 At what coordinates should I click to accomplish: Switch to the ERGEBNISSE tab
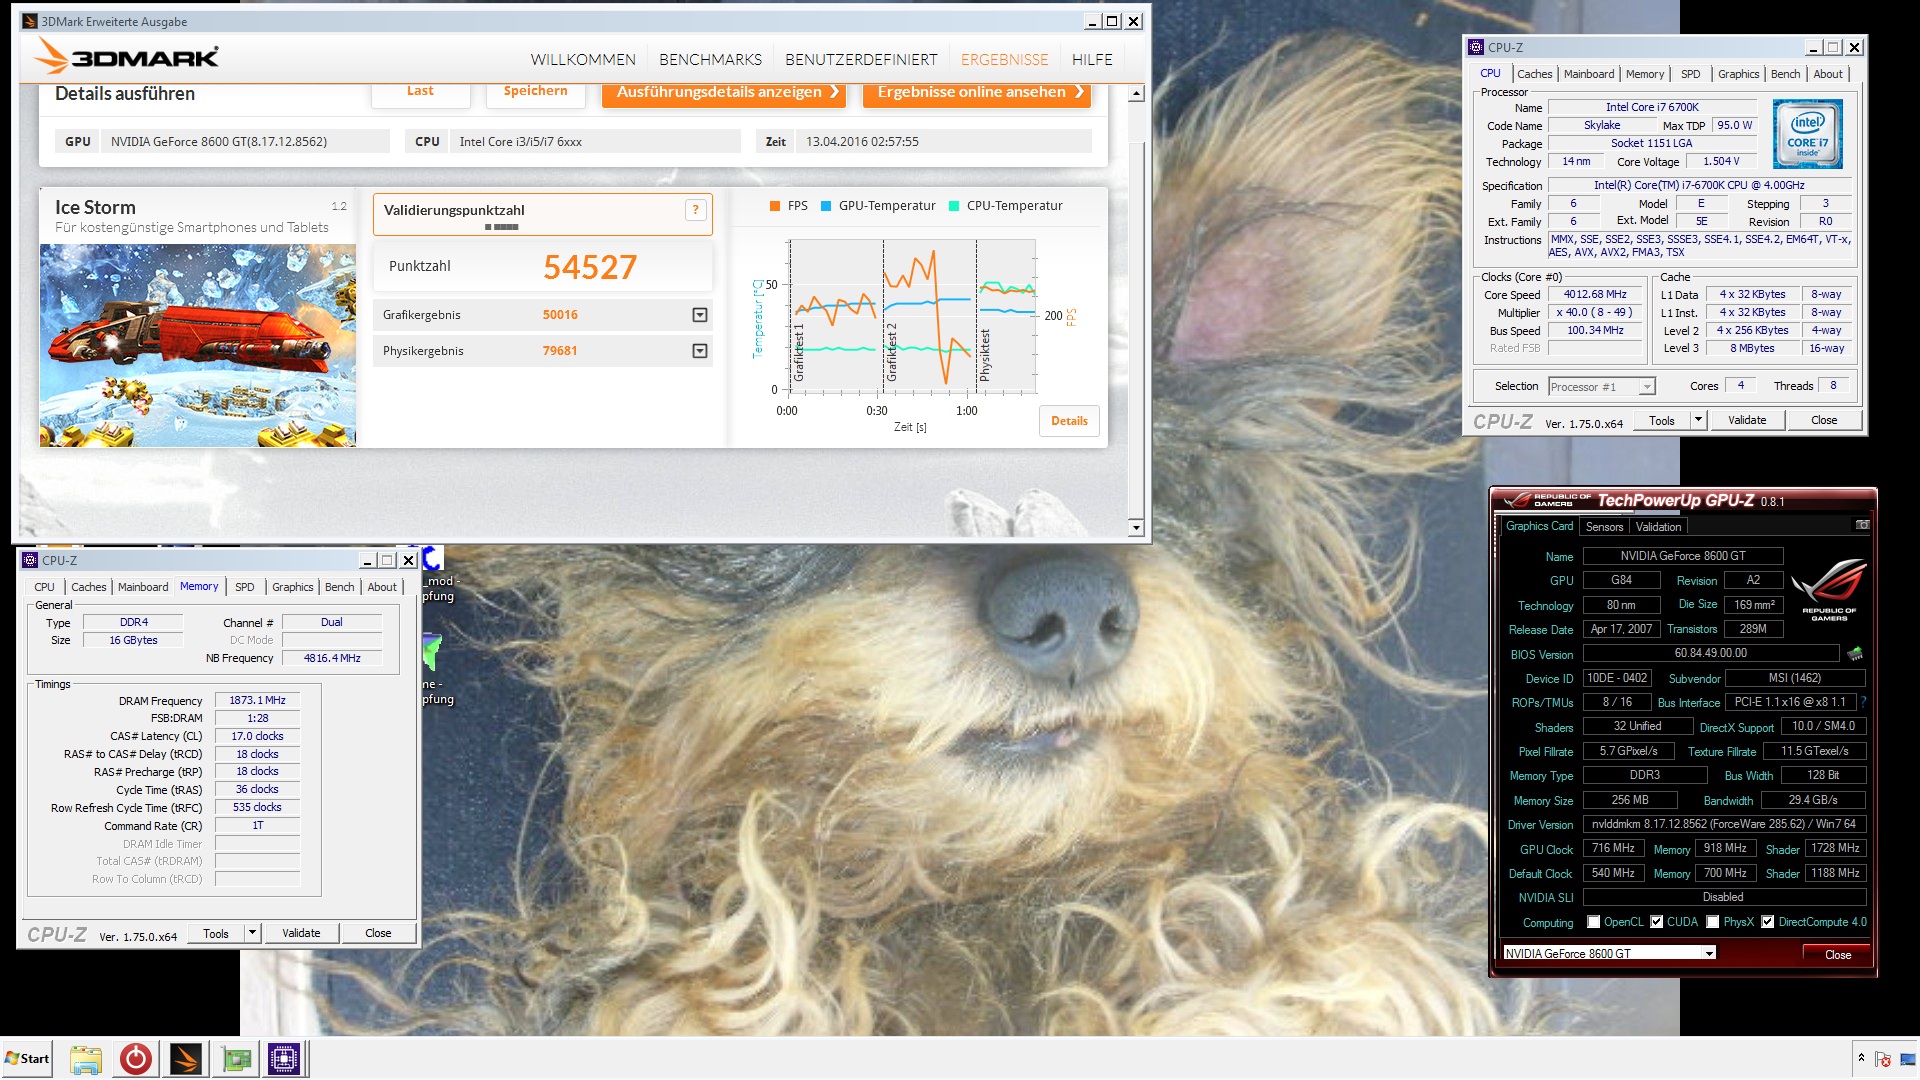1004,60
